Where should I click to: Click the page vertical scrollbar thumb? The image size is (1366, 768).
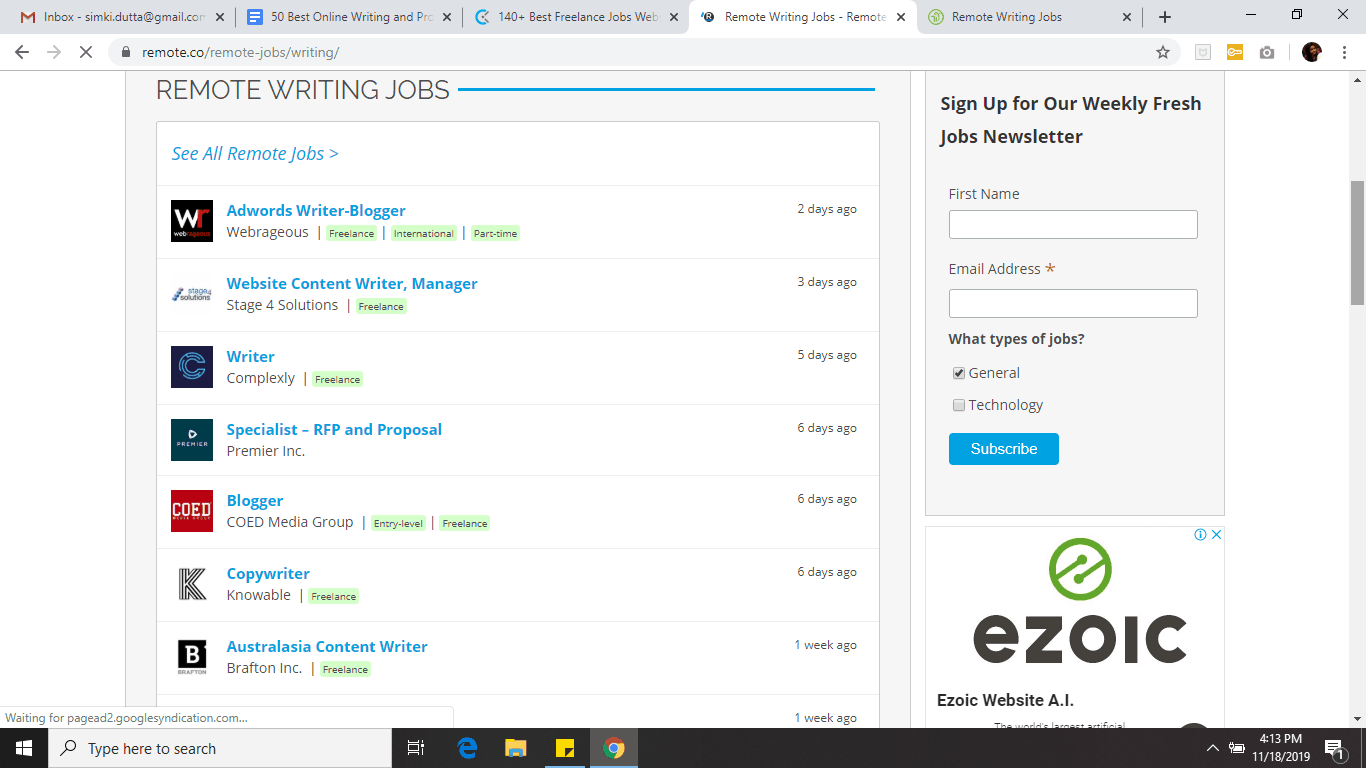point(1357,242)
